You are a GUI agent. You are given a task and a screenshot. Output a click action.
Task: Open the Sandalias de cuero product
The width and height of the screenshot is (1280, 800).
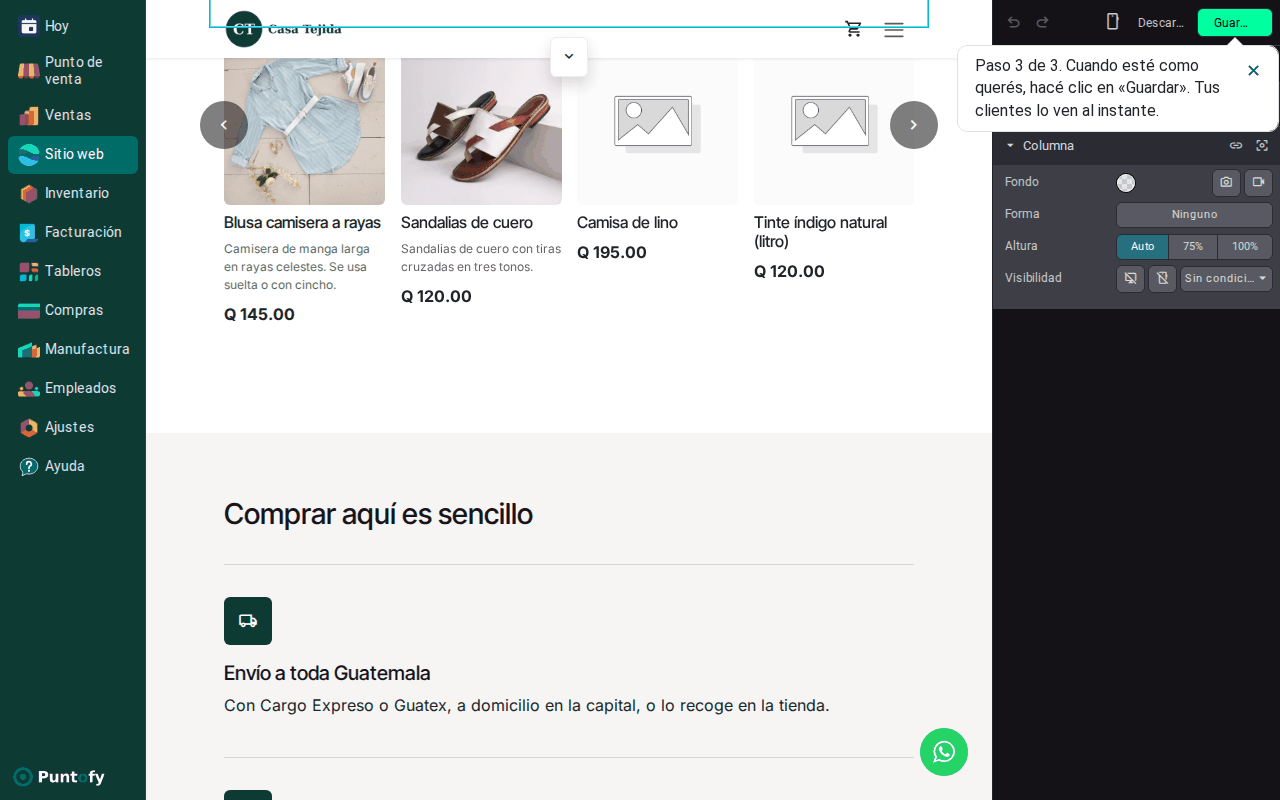point(467,223)
